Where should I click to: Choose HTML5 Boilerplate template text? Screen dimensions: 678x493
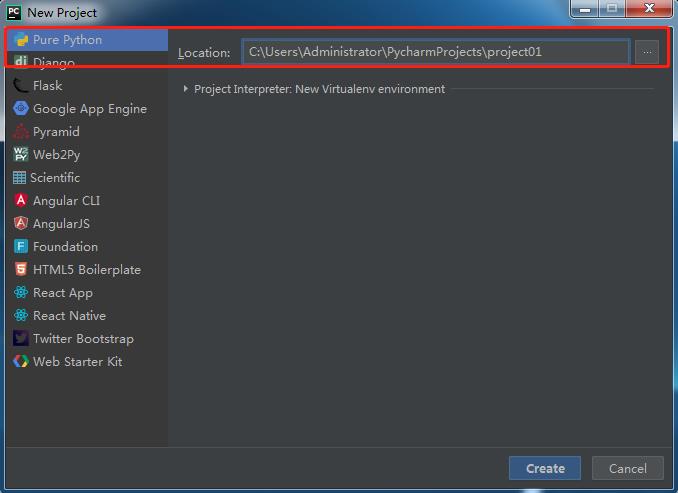(x=87, y=270)
